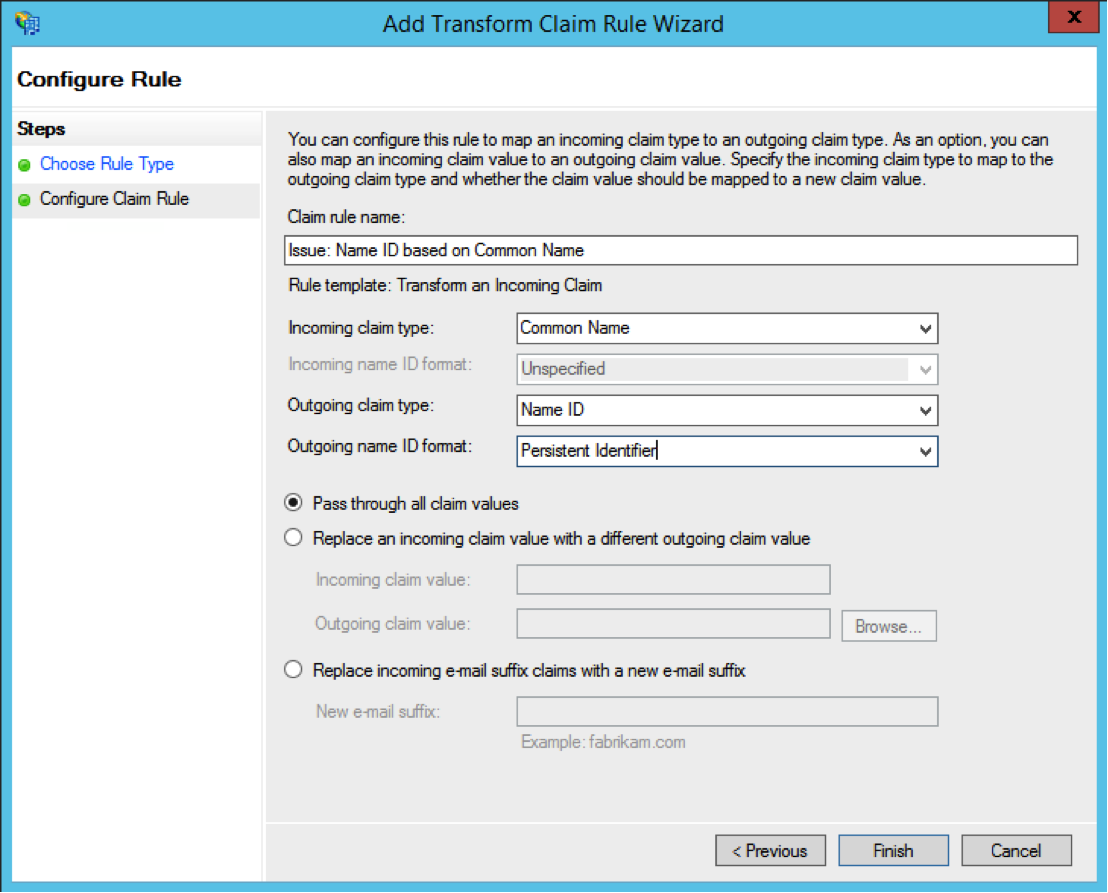Click the Steps header
The height and width of the screenshot is (893, 1108).
[41, 129]
